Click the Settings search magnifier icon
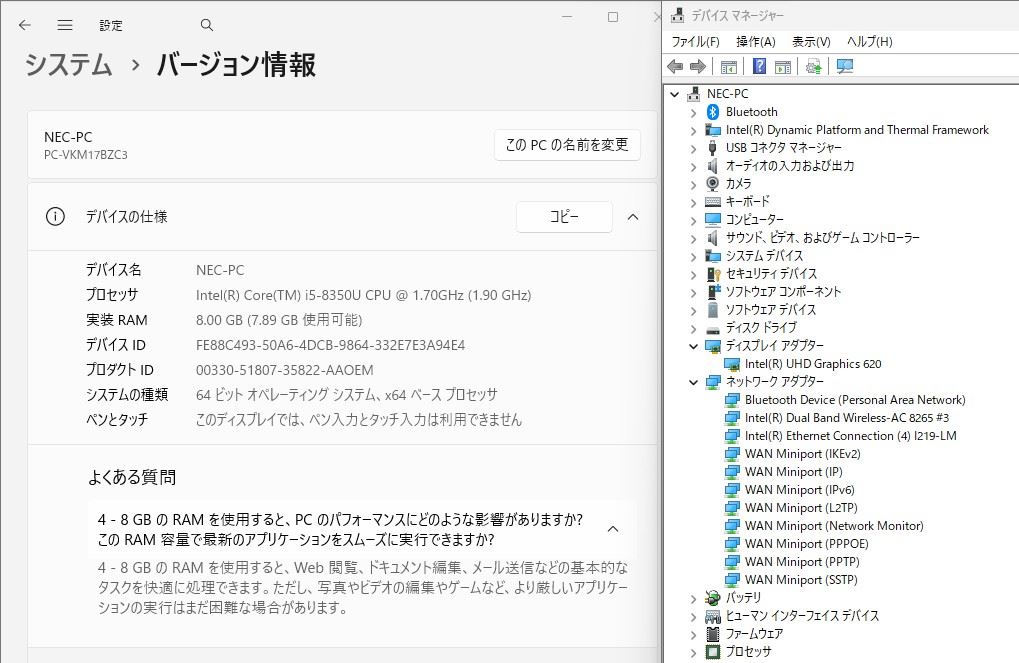Viewport: 1019px width, 663px height. (207, 25)
